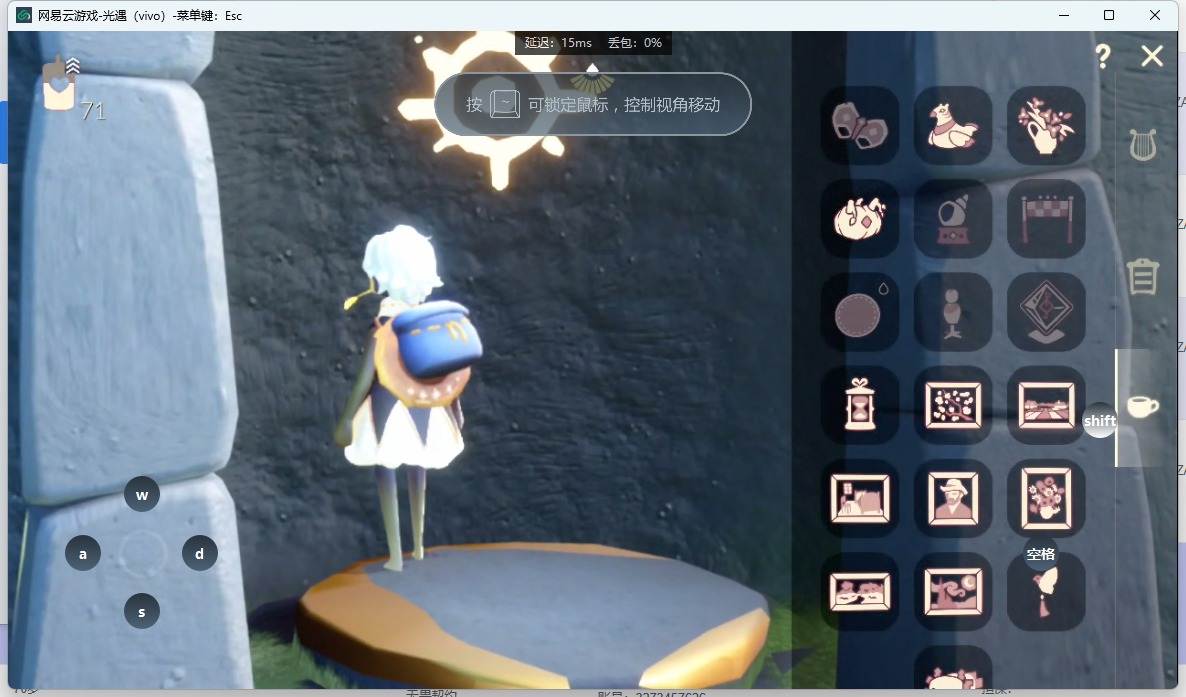Select the gramophone music player prop
This screenshot has width=1186, height=697.
[953, 218]
